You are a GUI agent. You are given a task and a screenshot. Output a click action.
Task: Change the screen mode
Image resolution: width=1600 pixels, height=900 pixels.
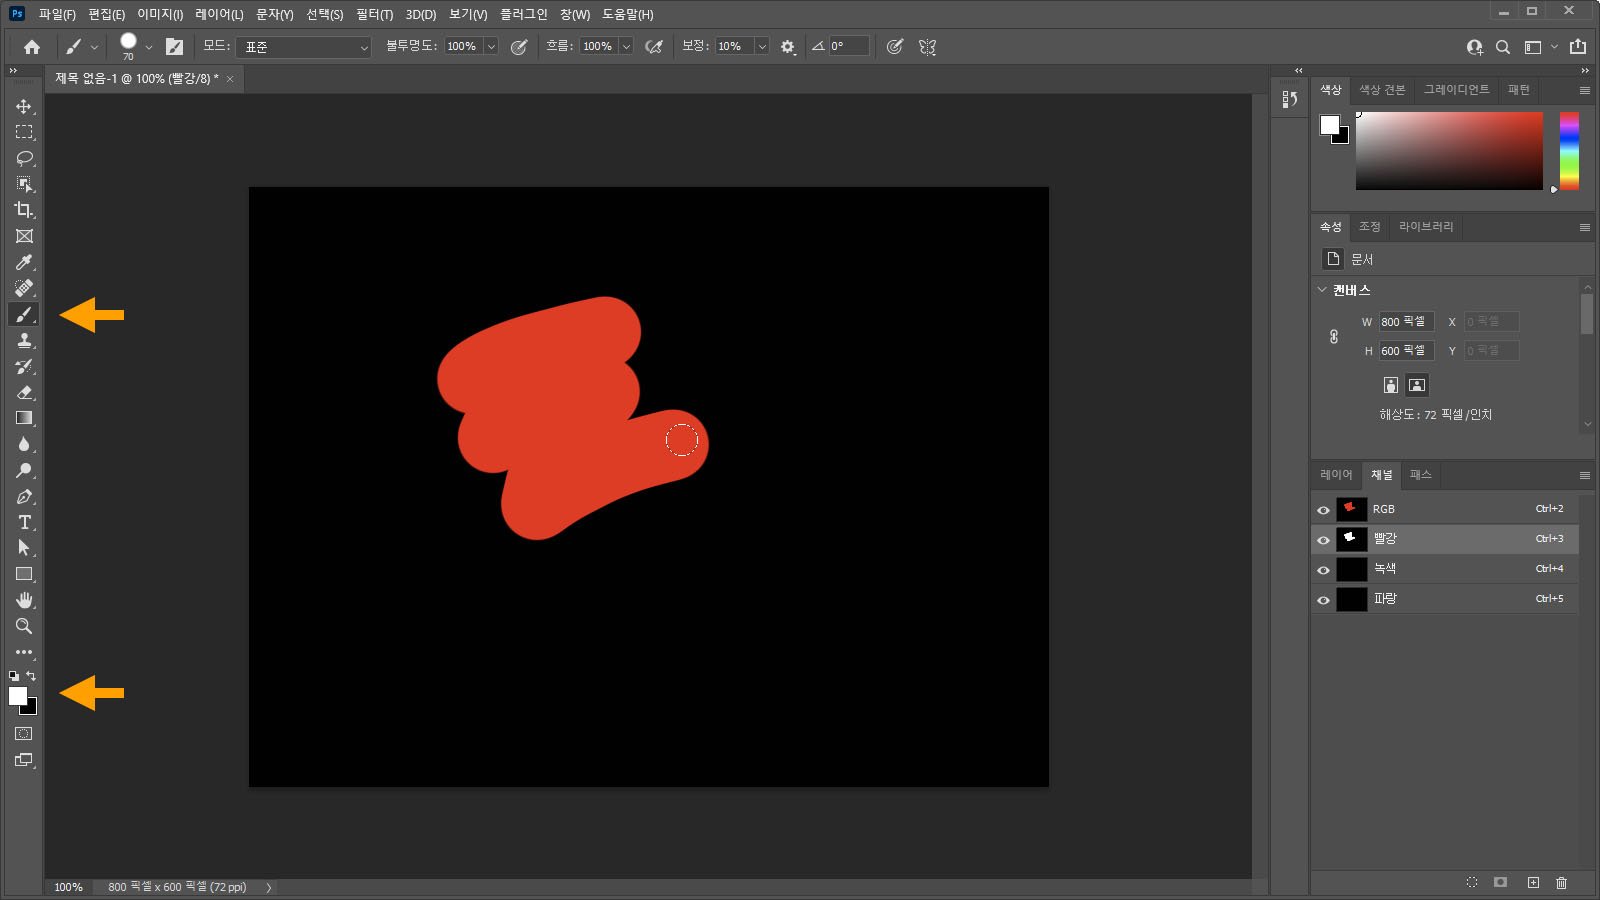pyautogui.click(x=24, y=760)
